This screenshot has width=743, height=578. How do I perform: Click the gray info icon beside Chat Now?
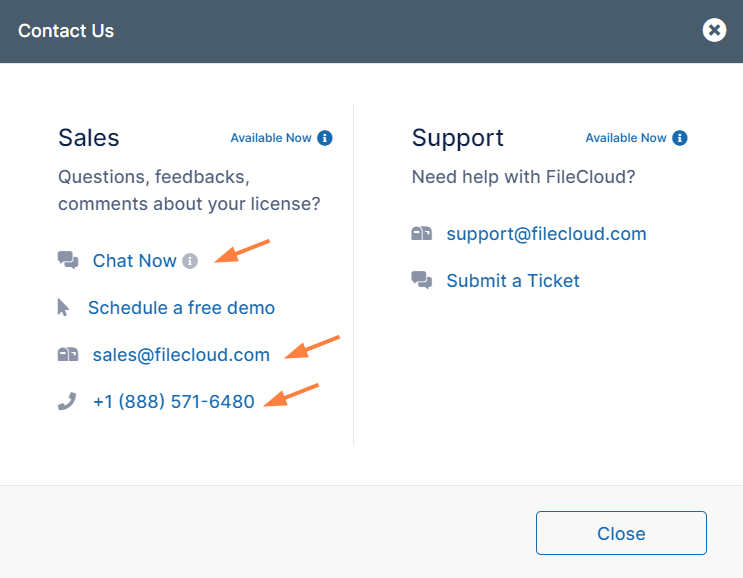(190, 261)
